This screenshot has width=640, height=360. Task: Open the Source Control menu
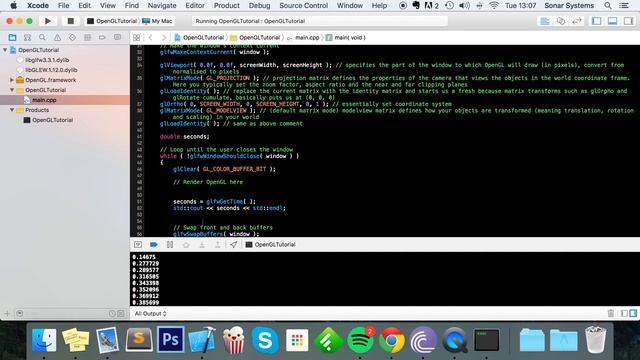coord(303,6)
